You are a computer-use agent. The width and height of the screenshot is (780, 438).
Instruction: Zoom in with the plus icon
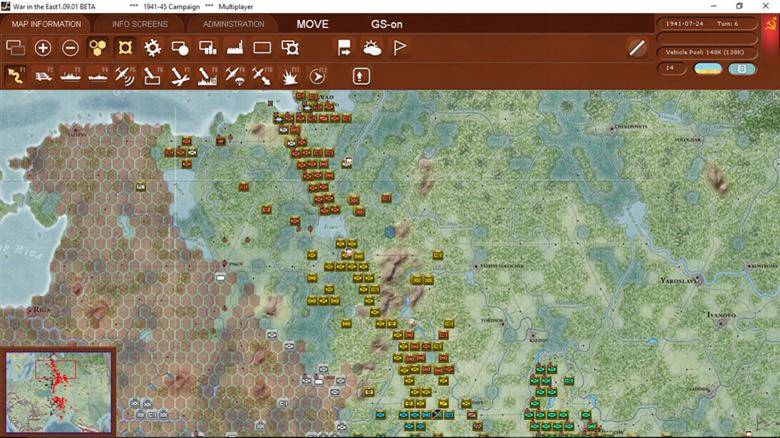coord(43,48)
